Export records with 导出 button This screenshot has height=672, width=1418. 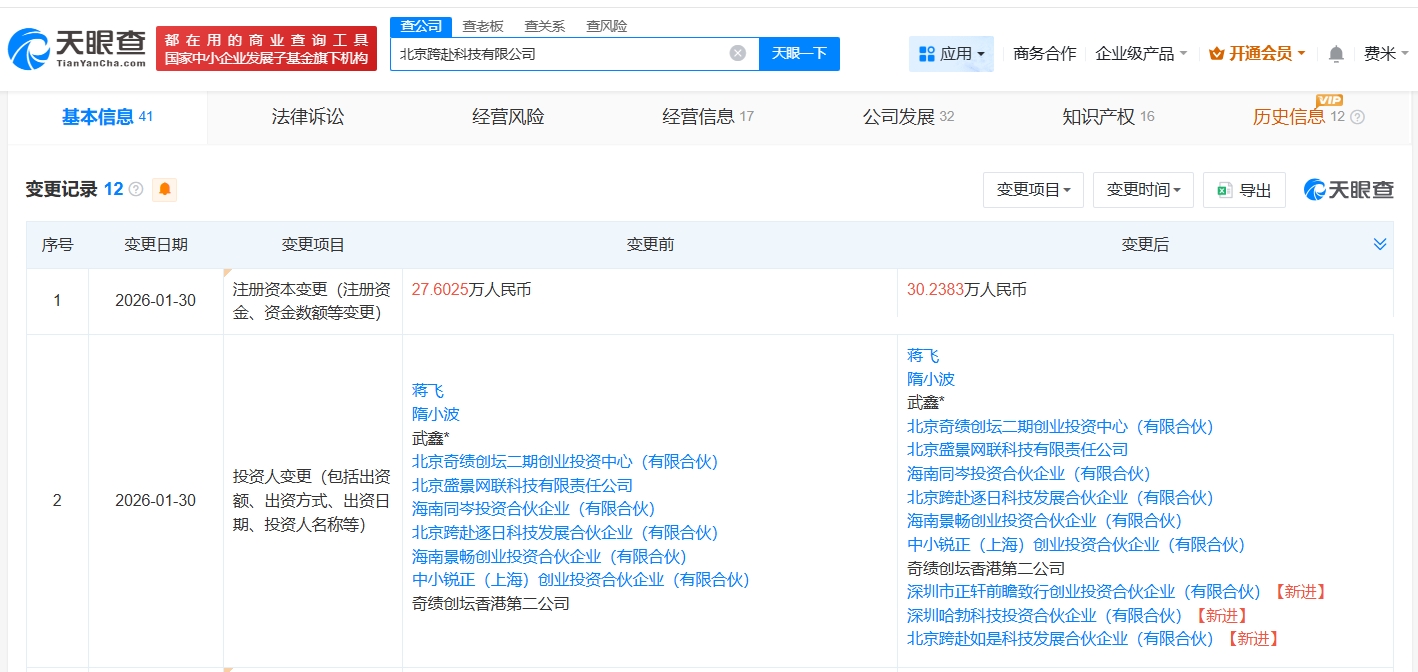tap(1244, 190)
